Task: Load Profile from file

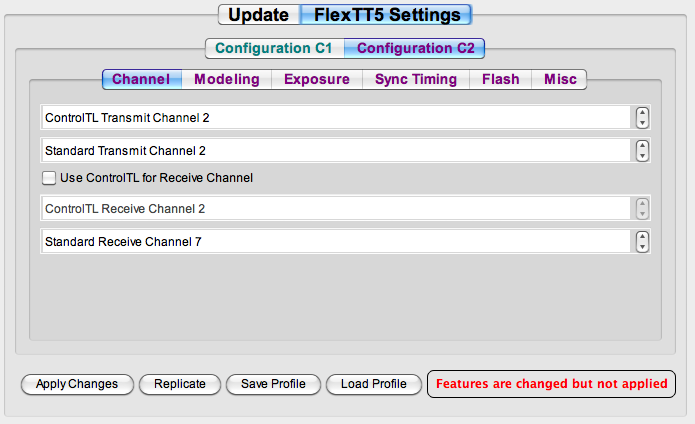Action: (x=374, y=384)
